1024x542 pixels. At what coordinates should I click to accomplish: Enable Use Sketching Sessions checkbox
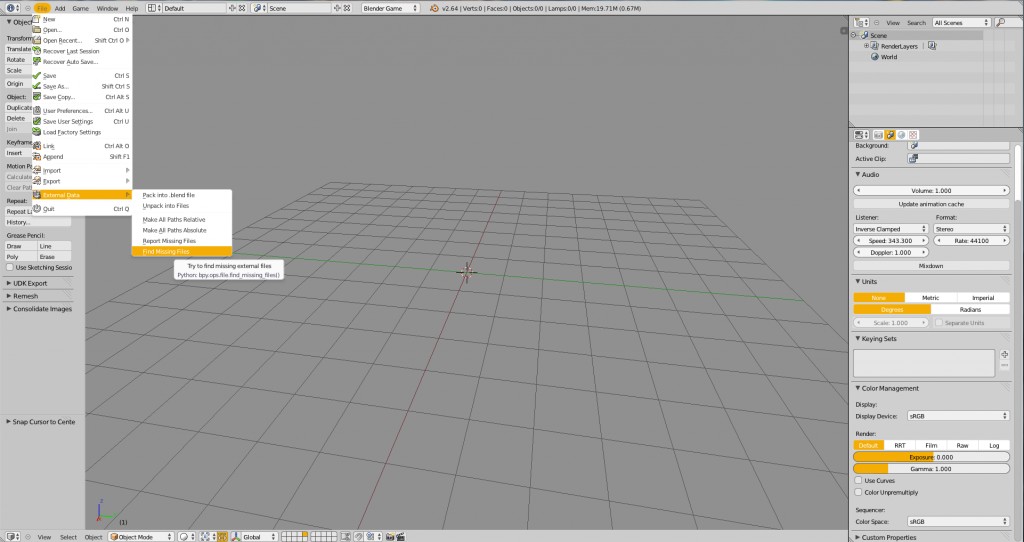pos(11,268)
